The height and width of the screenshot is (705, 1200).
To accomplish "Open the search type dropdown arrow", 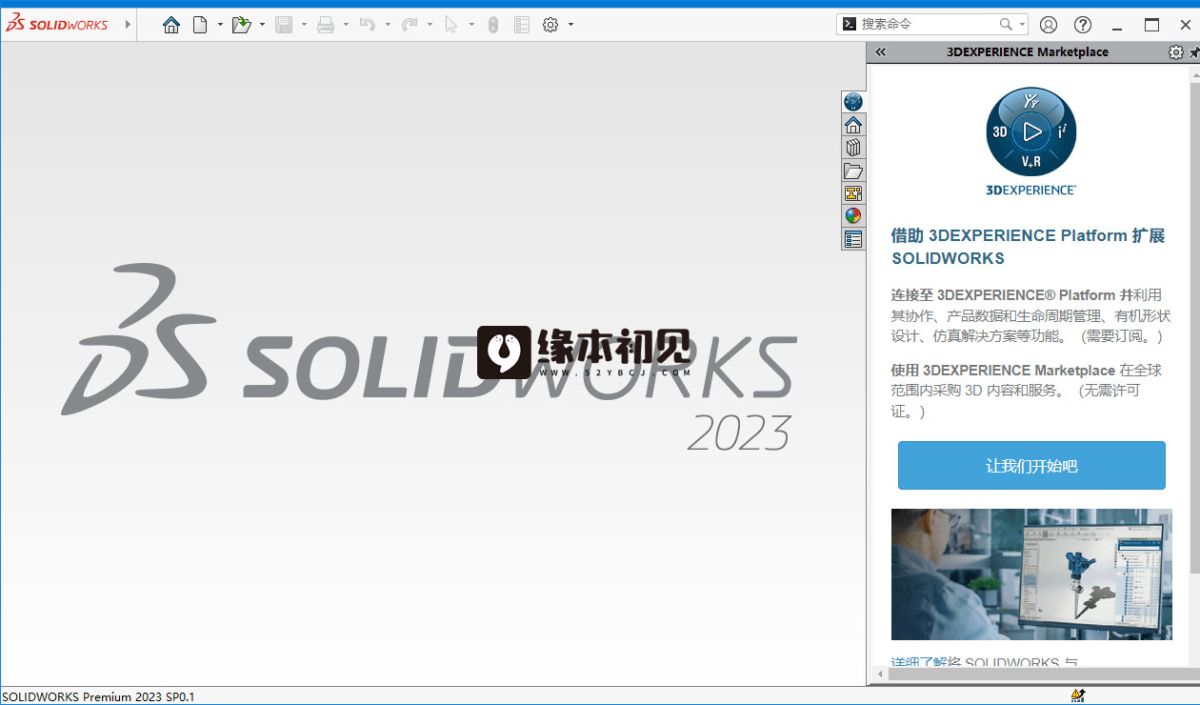I will pos(1022,25).
